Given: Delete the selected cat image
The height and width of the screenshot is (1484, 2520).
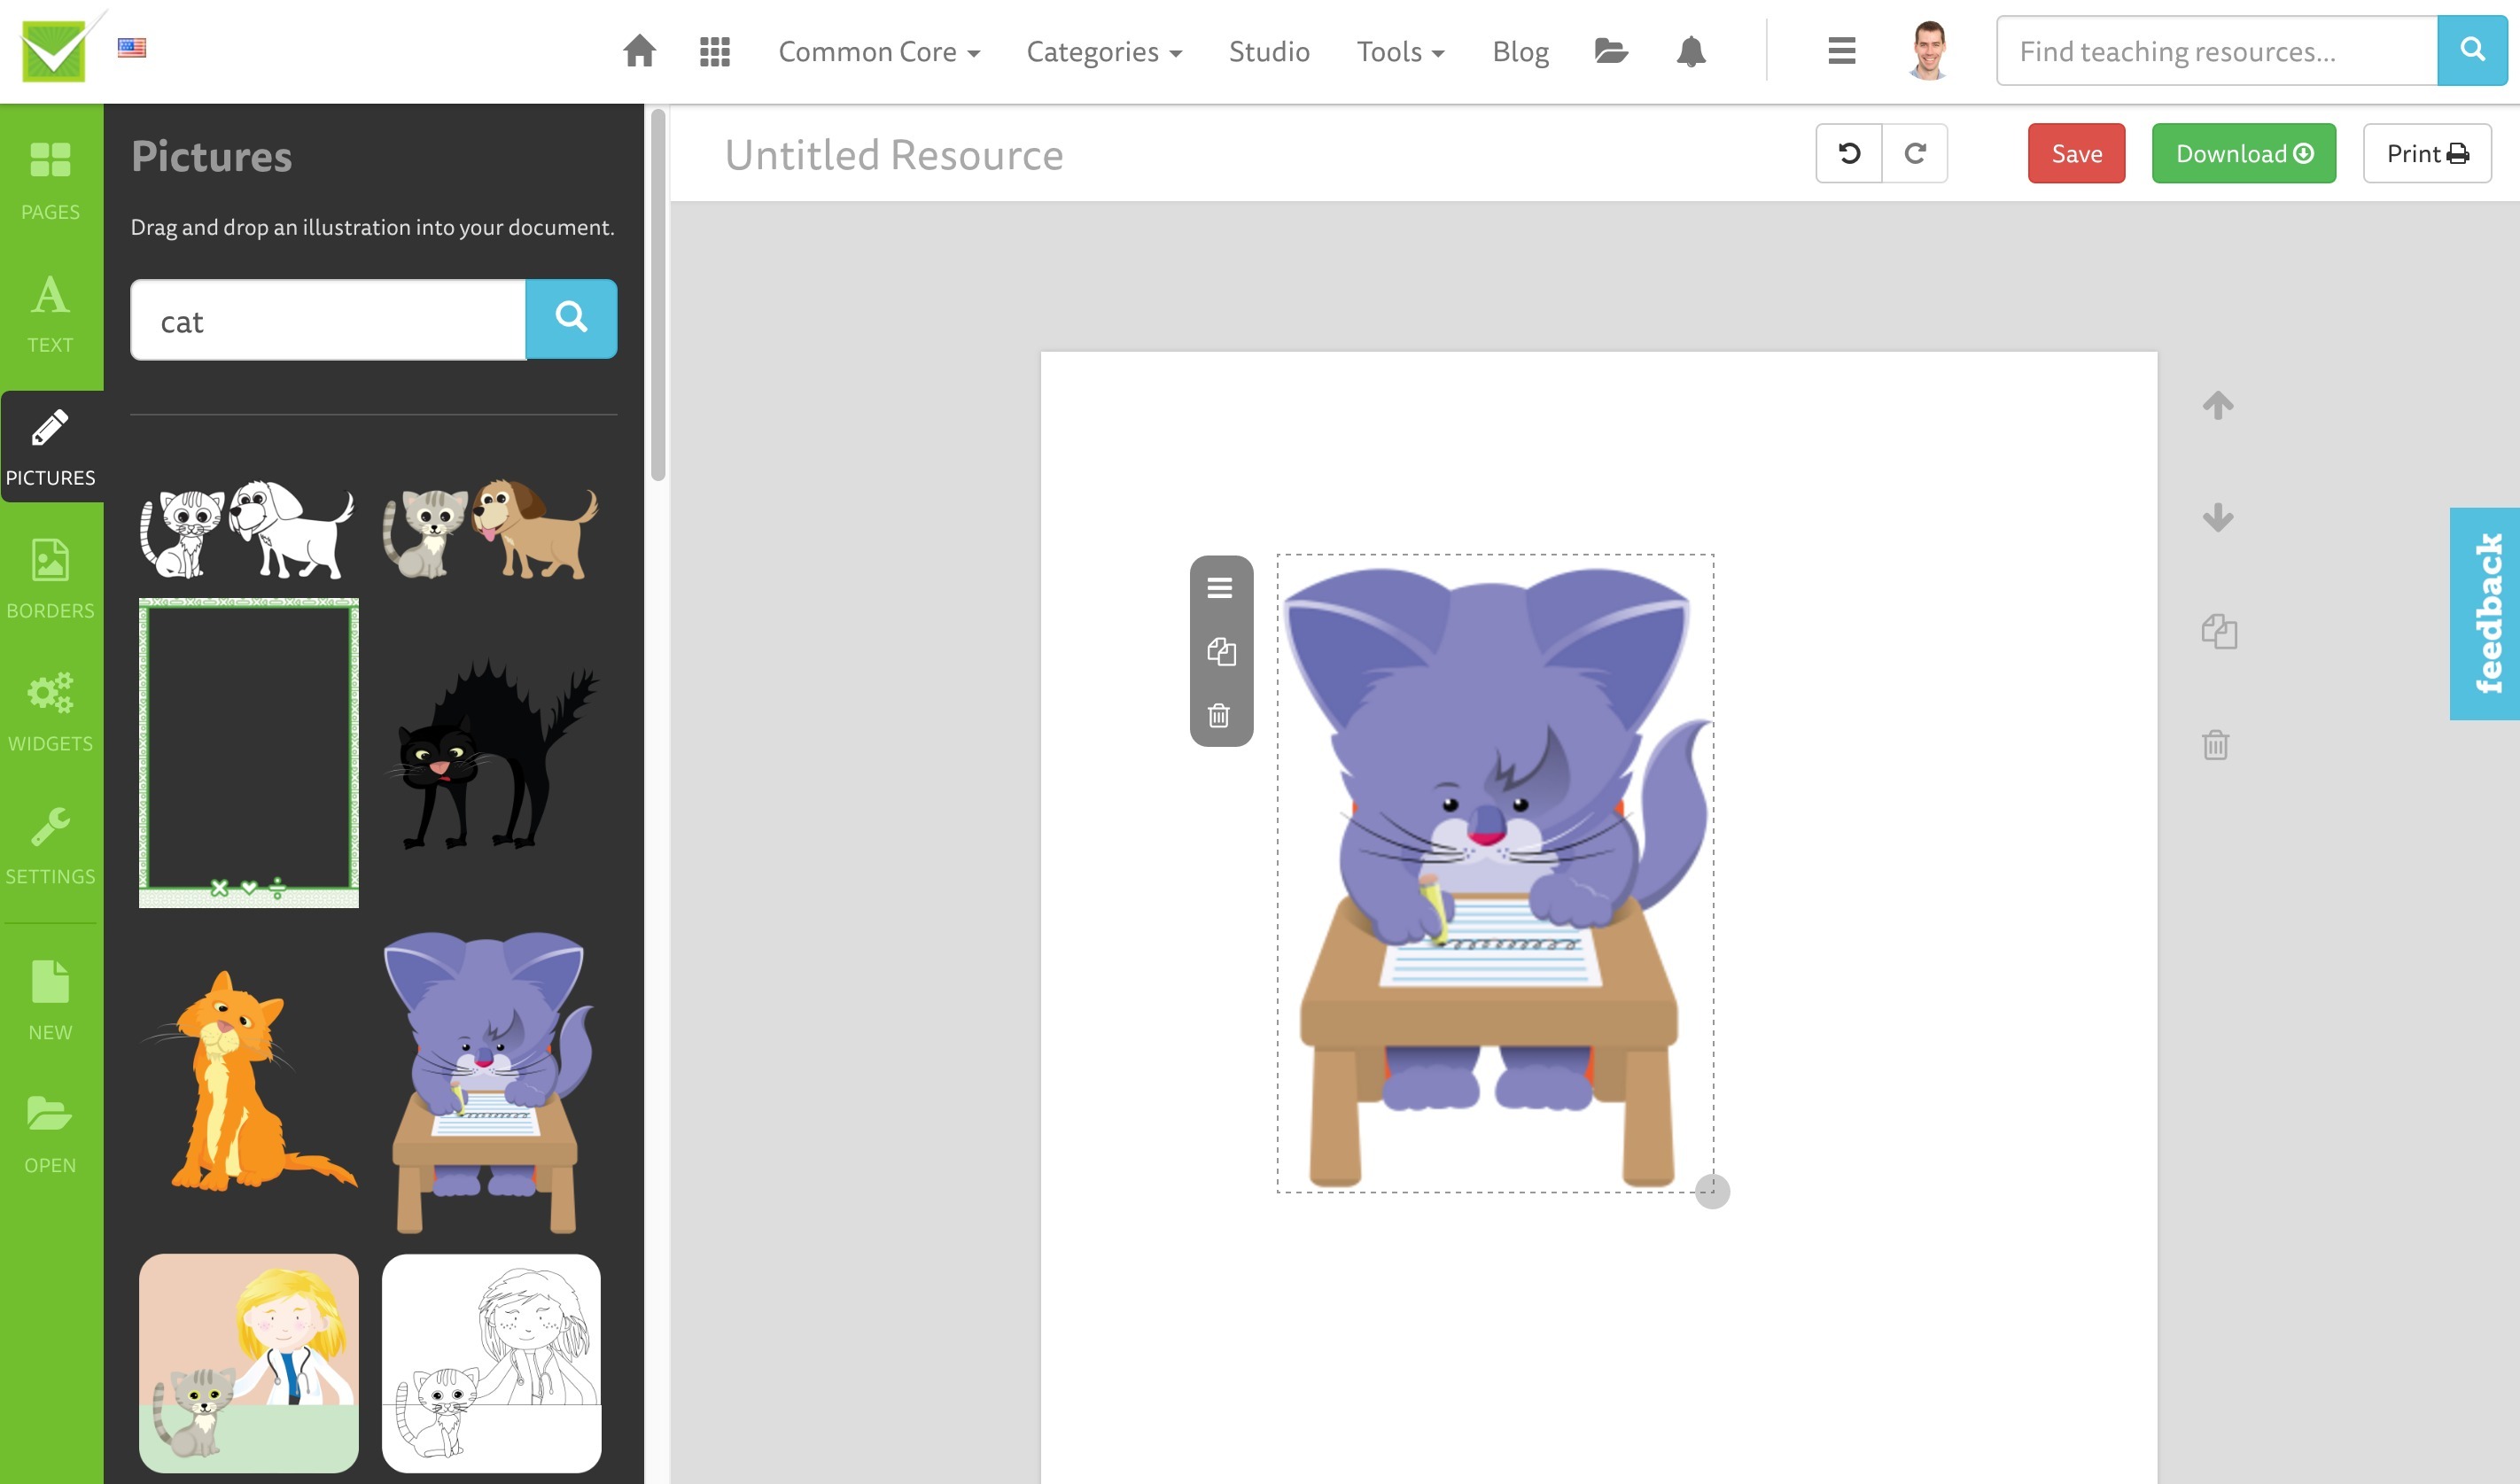Looking at the screenshot, I should point(1218,715).
